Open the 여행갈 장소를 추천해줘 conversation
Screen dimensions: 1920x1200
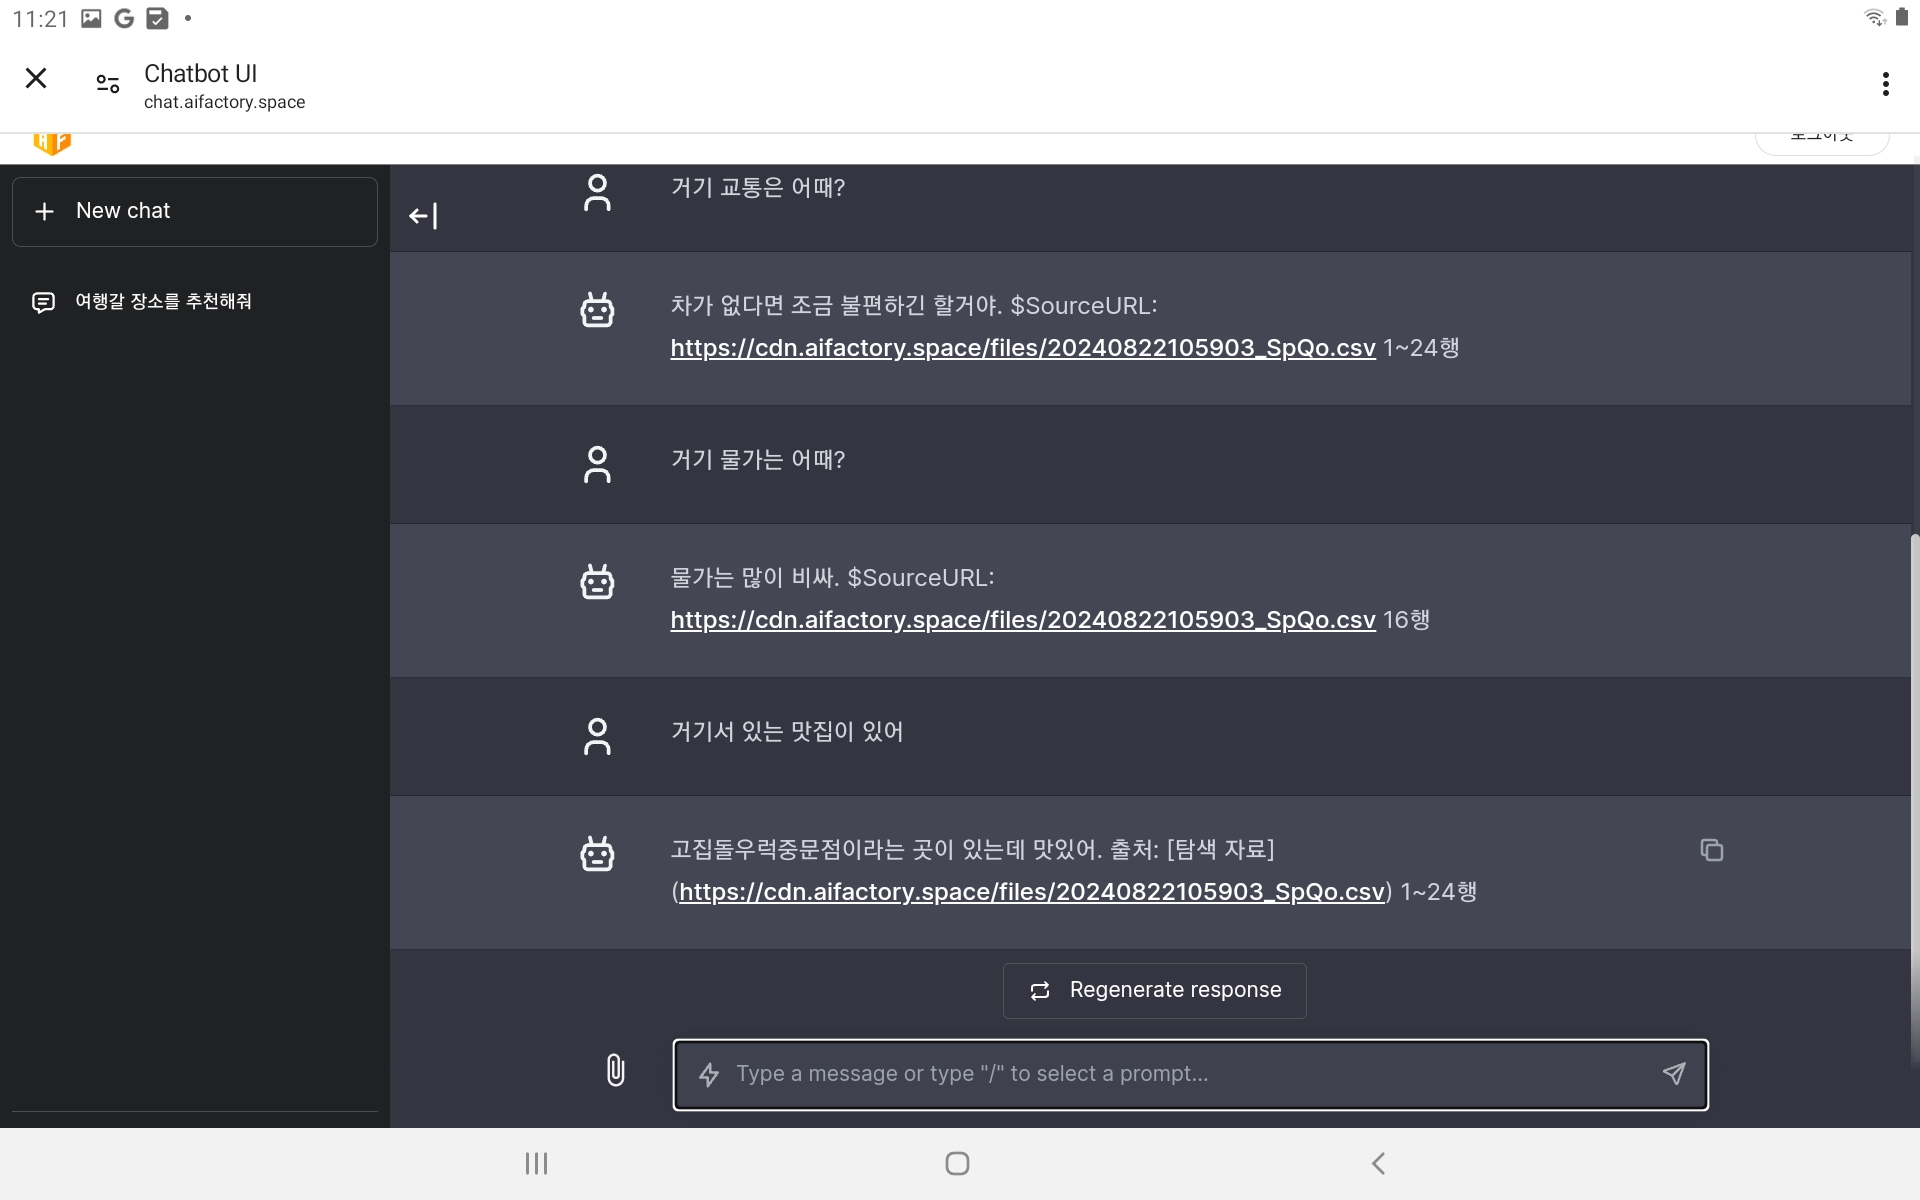(163, 302)
